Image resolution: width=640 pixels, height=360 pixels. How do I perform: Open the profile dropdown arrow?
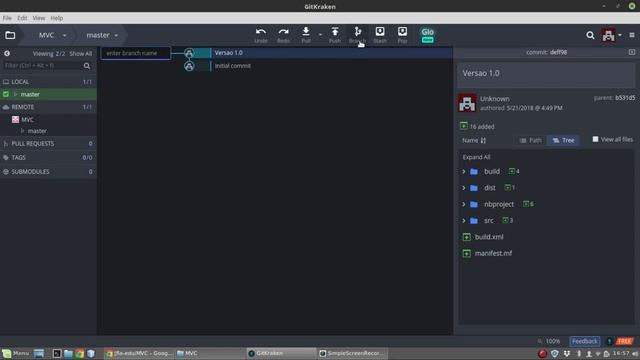(x=620, y=36)
